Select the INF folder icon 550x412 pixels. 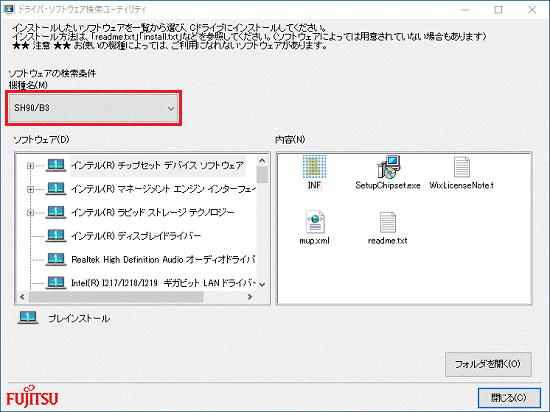(x=314, y=167)
